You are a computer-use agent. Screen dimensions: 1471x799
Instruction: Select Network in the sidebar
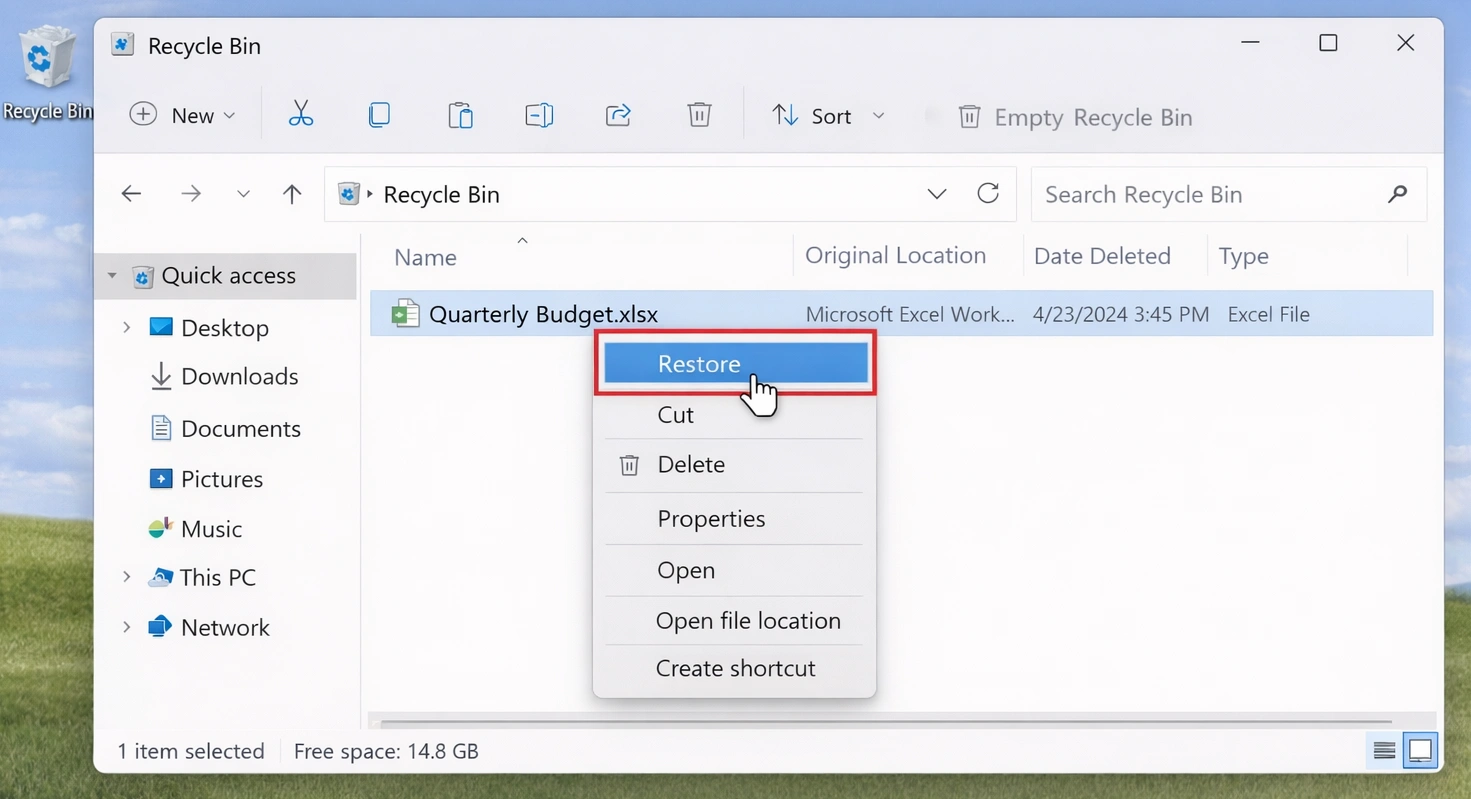point(225,627)
